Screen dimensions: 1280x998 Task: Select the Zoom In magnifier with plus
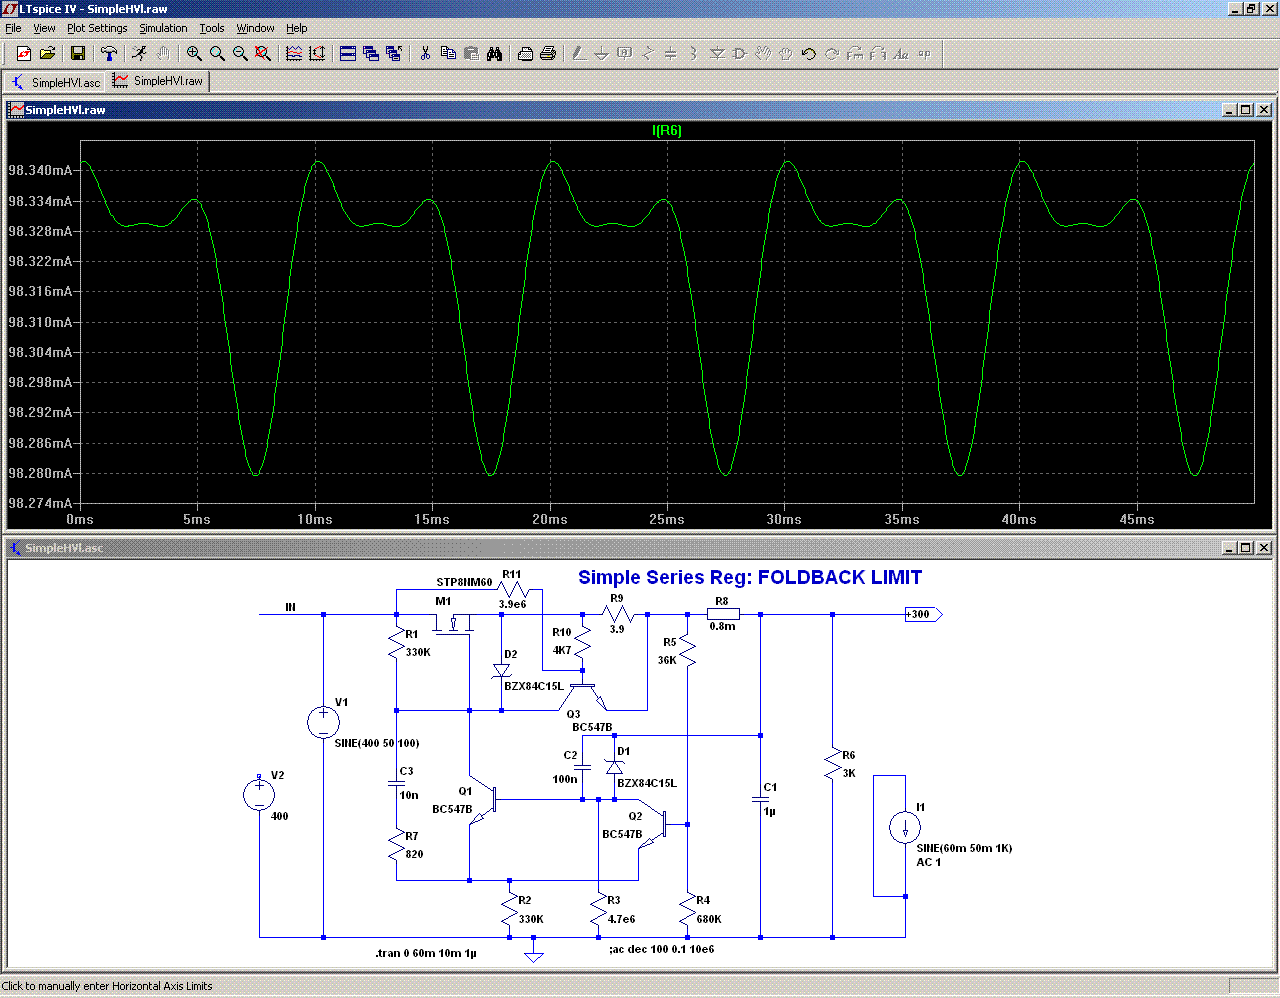[194, 53]
